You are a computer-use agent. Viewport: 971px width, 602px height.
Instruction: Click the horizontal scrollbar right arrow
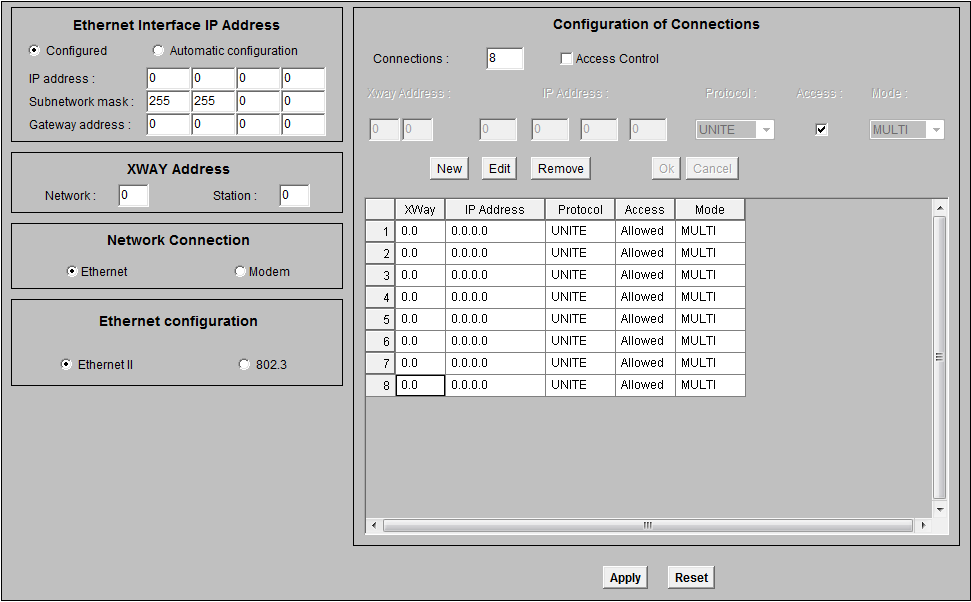coord(922,525)
